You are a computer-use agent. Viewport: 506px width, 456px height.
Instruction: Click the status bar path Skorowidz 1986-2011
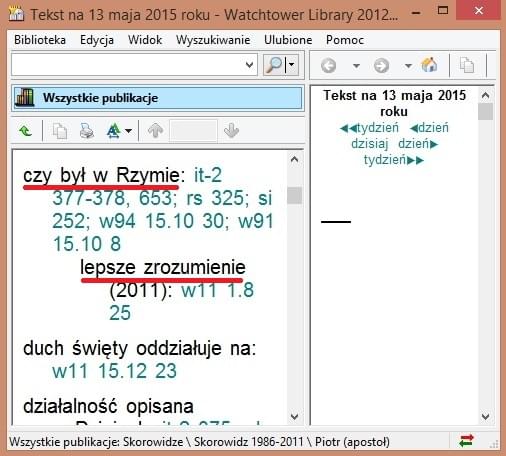[249, 442]
